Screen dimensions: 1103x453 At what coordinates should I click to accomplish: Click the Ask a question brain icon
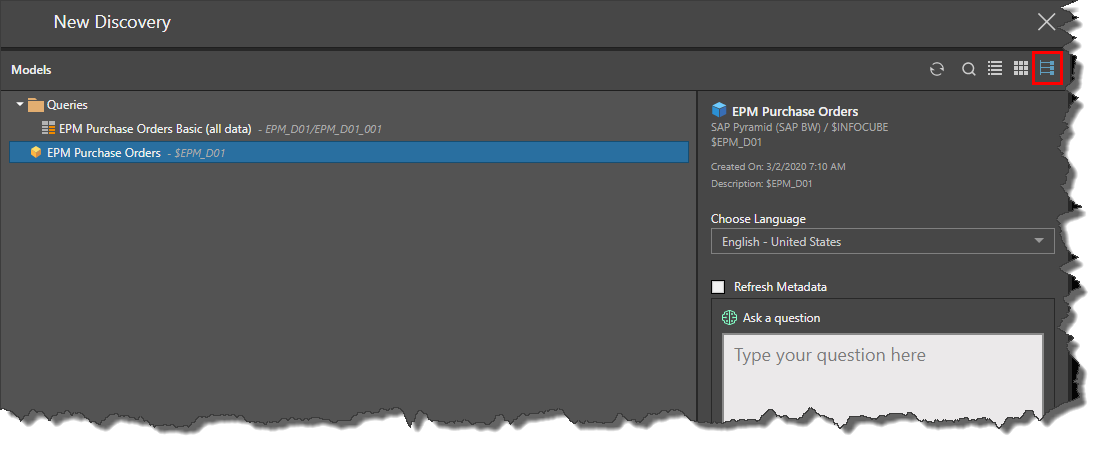pos(729,318)
